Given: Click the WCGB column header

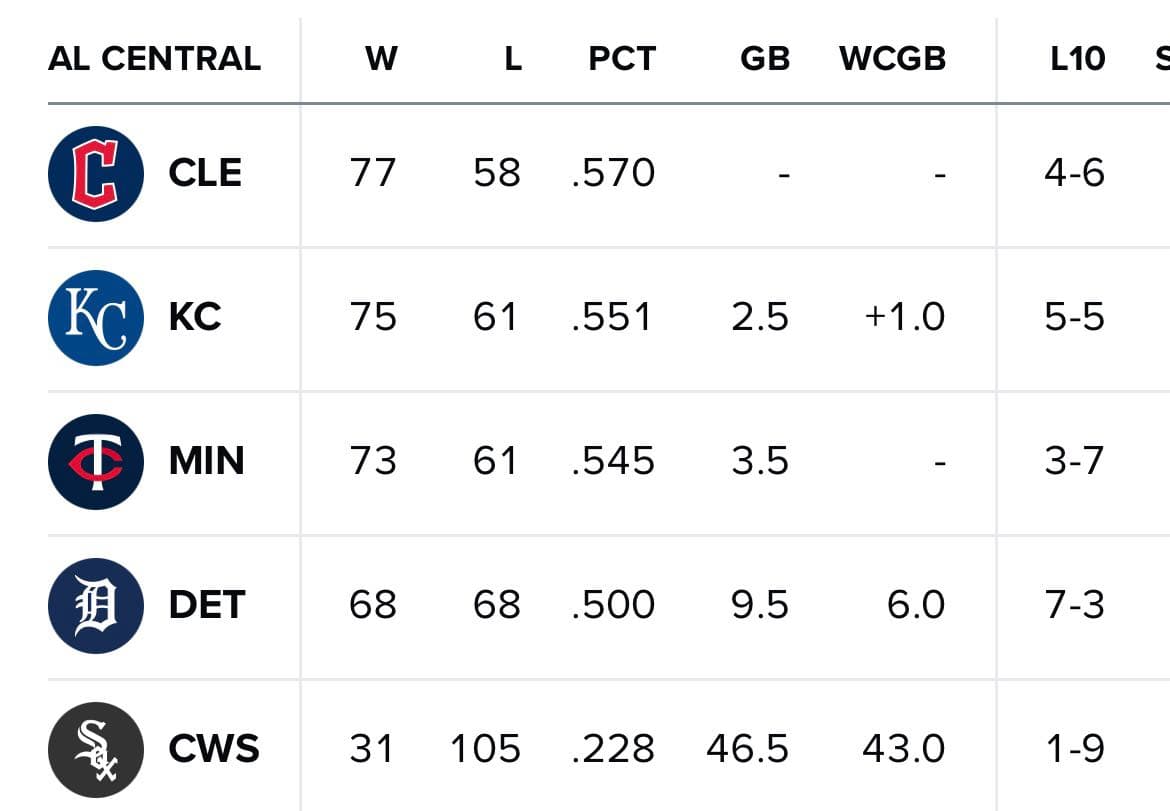Looking at the screenshot, I should tap(892, 59).
